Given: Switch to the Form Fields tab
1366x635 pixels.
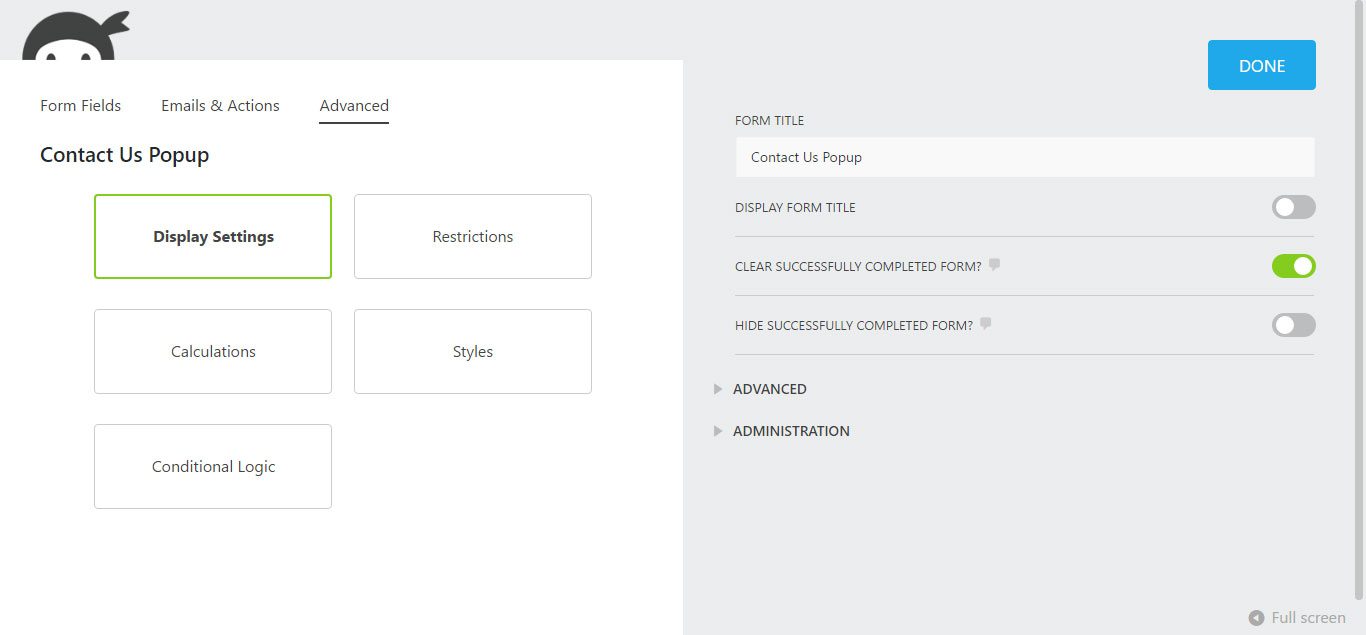Looking at the screenshot, I should click(x=80, y=105).
